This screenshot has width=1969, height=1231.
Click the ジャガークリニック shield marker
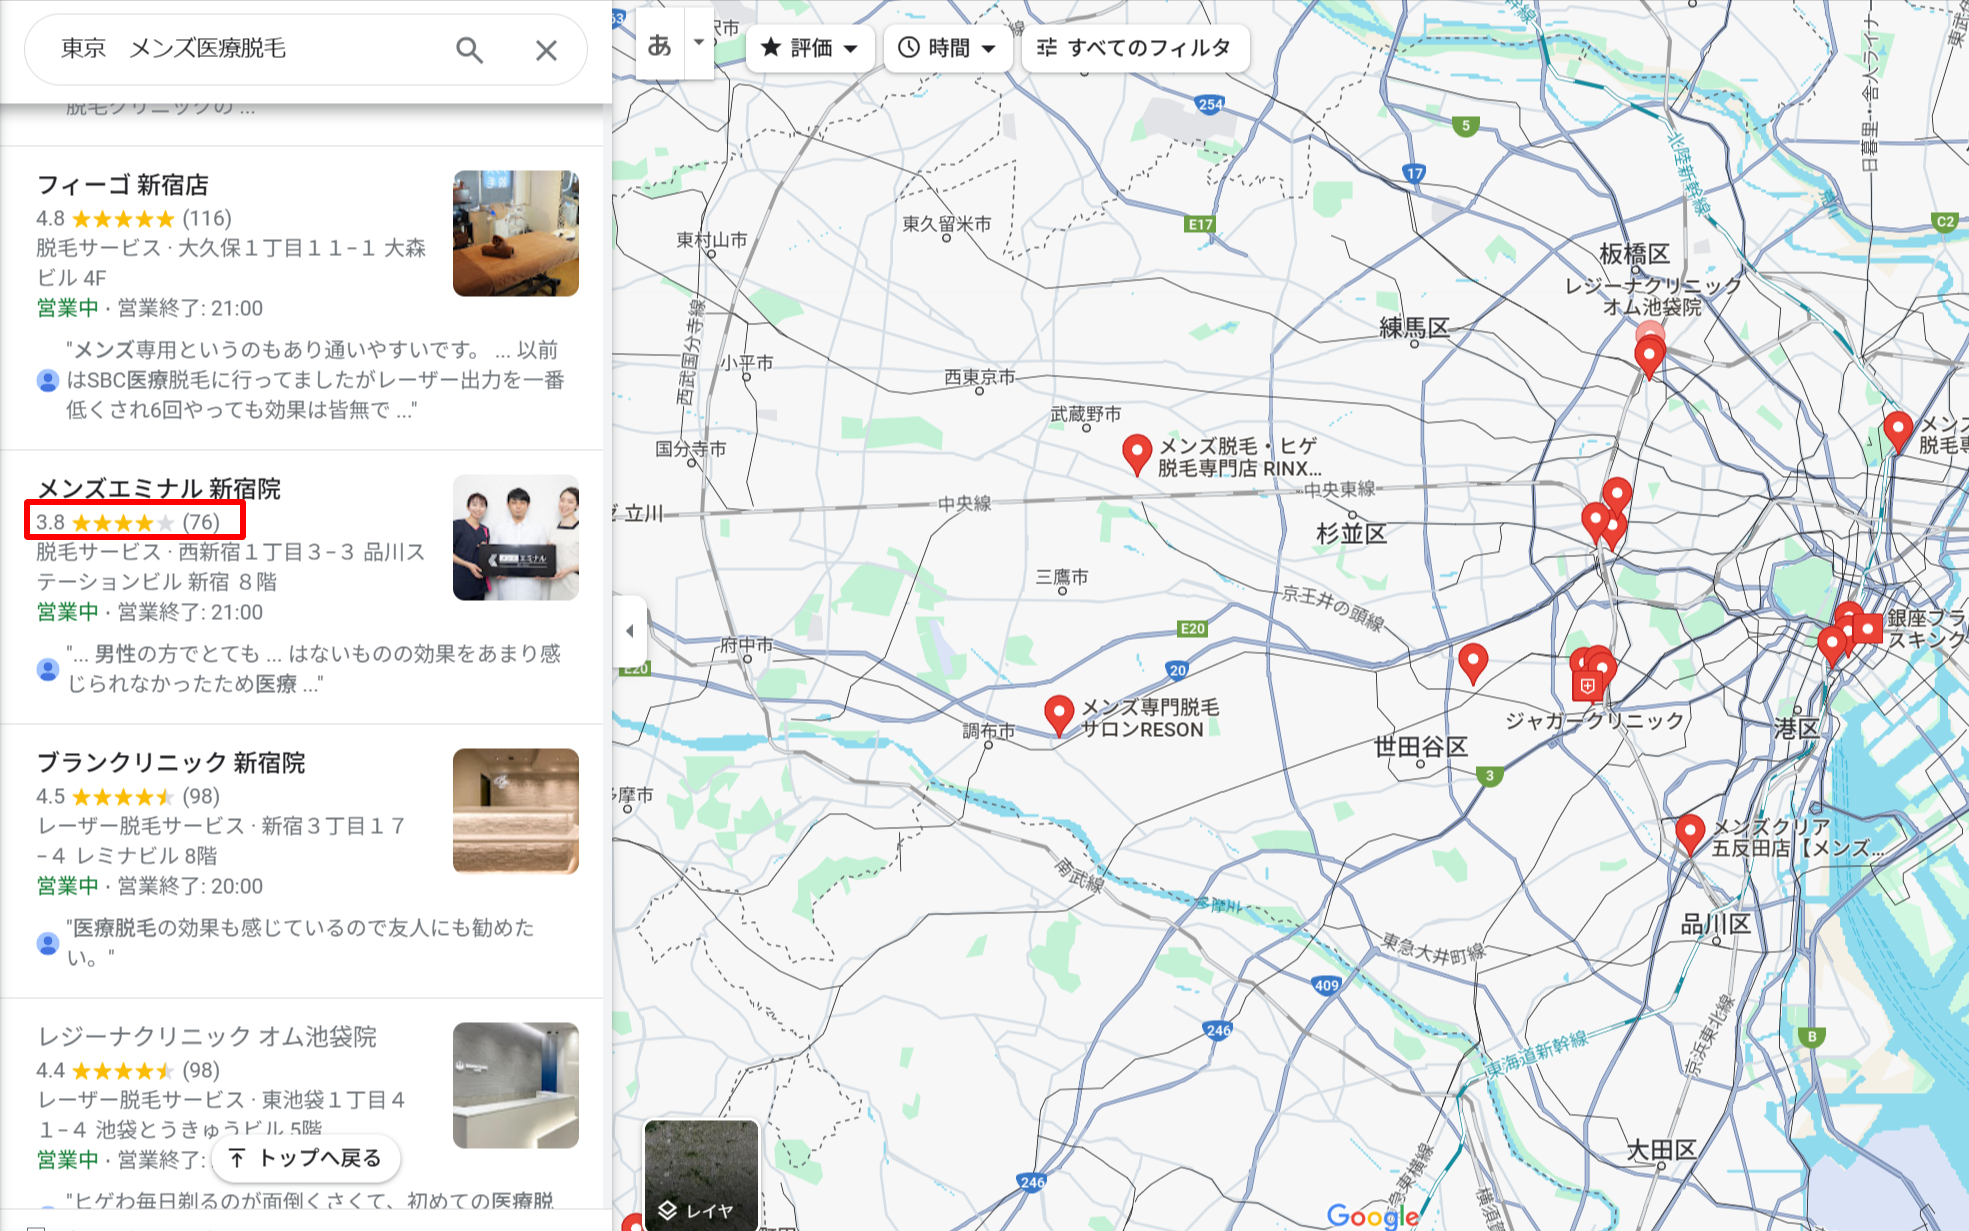click(x=1587, y=686)
